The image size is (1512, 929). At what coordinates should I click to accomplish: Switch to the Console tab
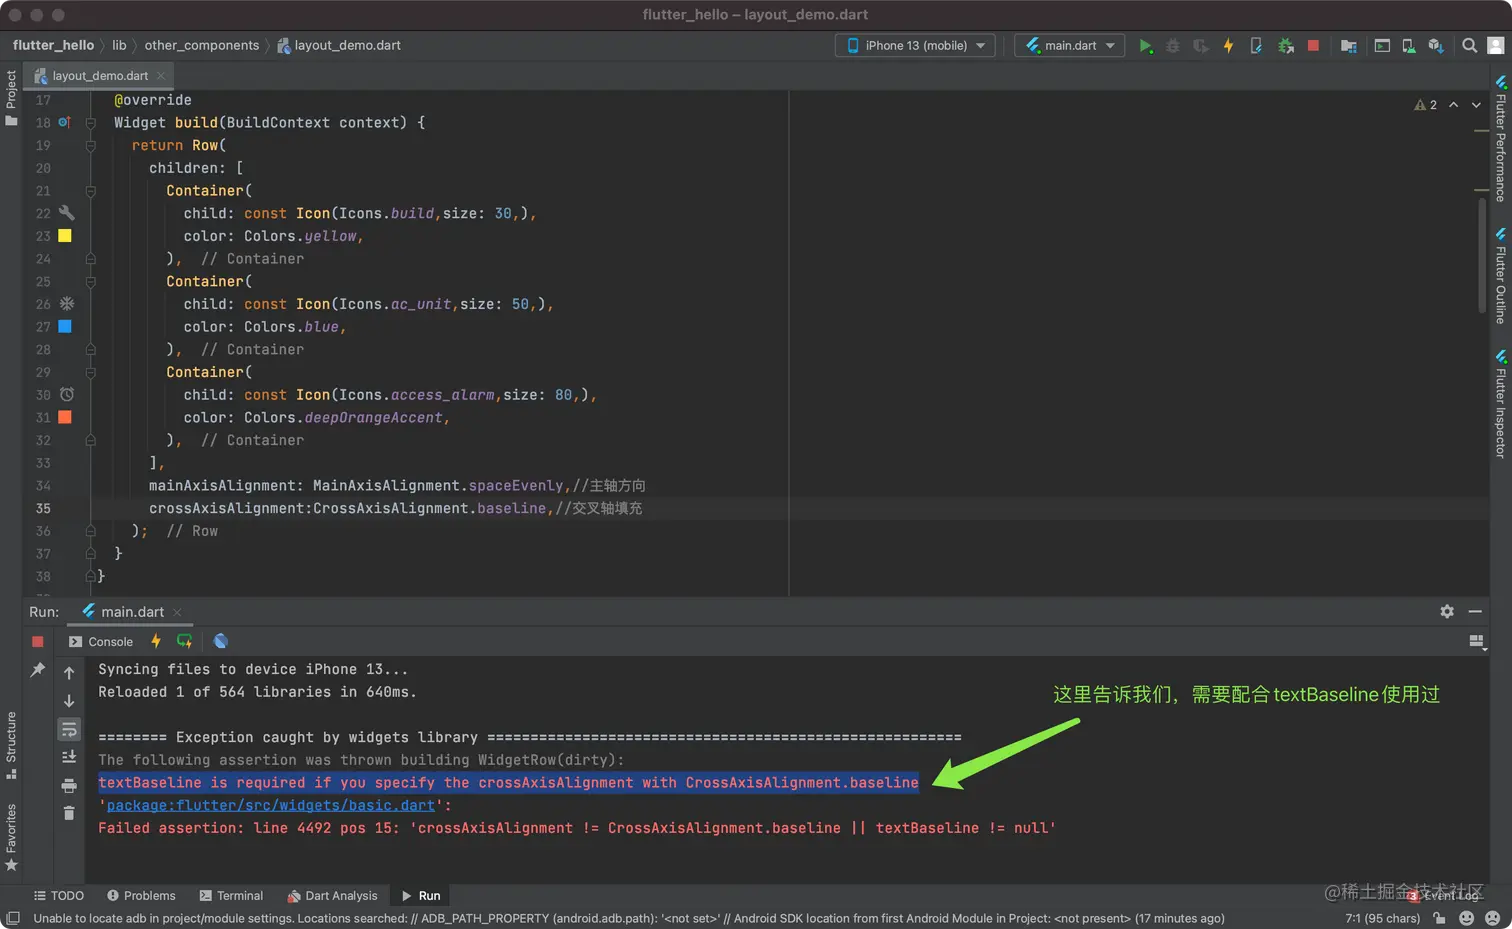point(101,642)
